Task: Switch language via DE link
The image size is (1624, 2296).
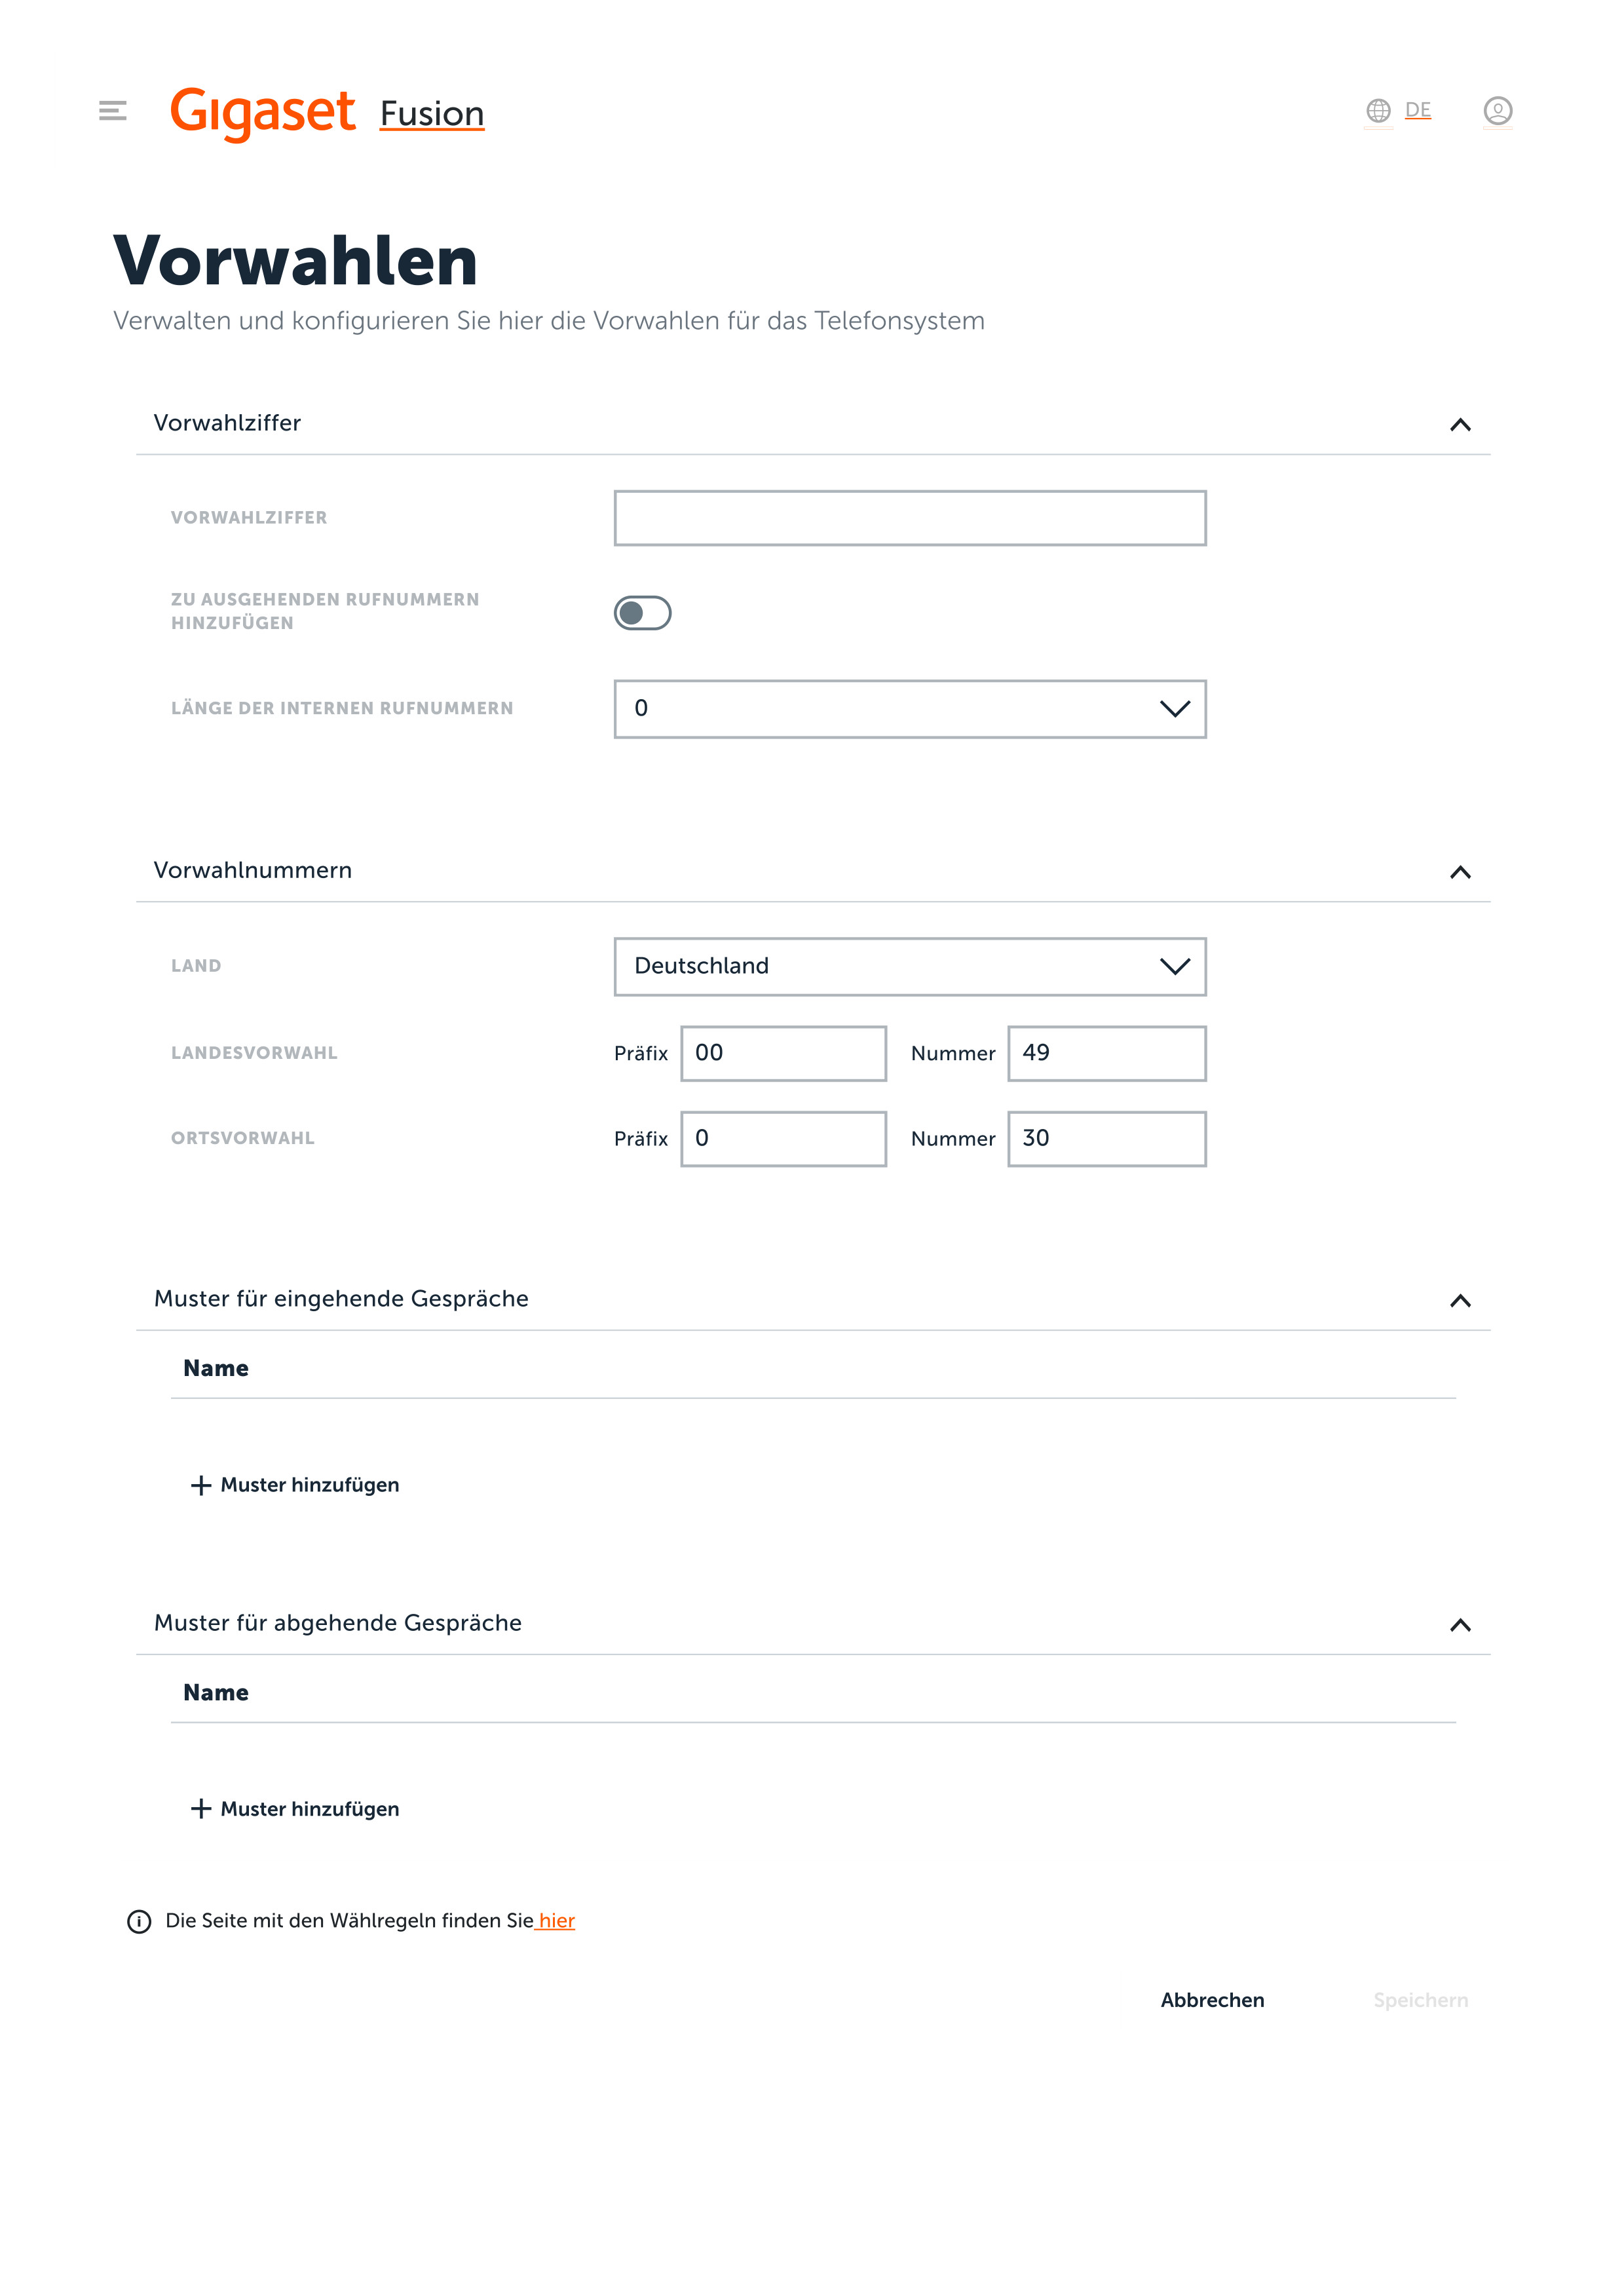Action: [1417, 110]
